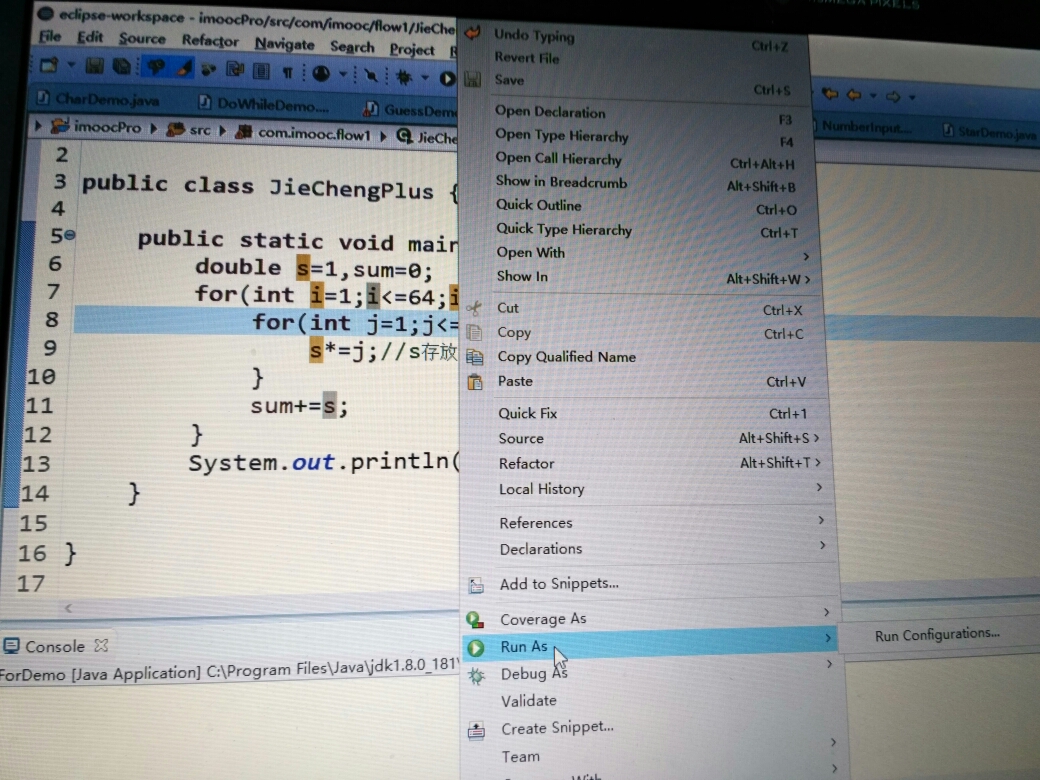The width and height of the screenshot is (1040, 780).
Task: Click Skip All Breakpoints toolbar icon
Action: pyautogui.click(x=371, y=76)
